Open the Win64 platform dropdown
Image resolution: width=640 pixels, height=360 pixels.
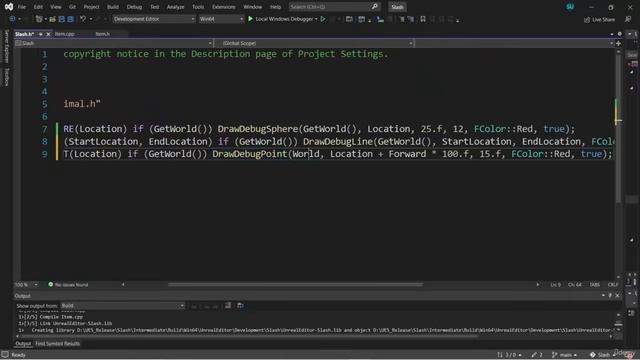[221, 19]
